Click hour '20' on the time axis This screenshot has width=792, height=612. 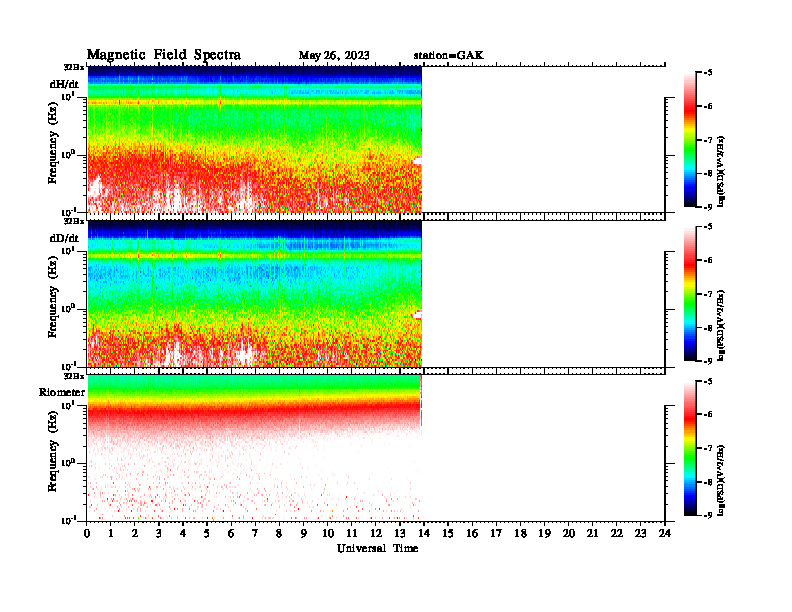(x=569, y=534)
